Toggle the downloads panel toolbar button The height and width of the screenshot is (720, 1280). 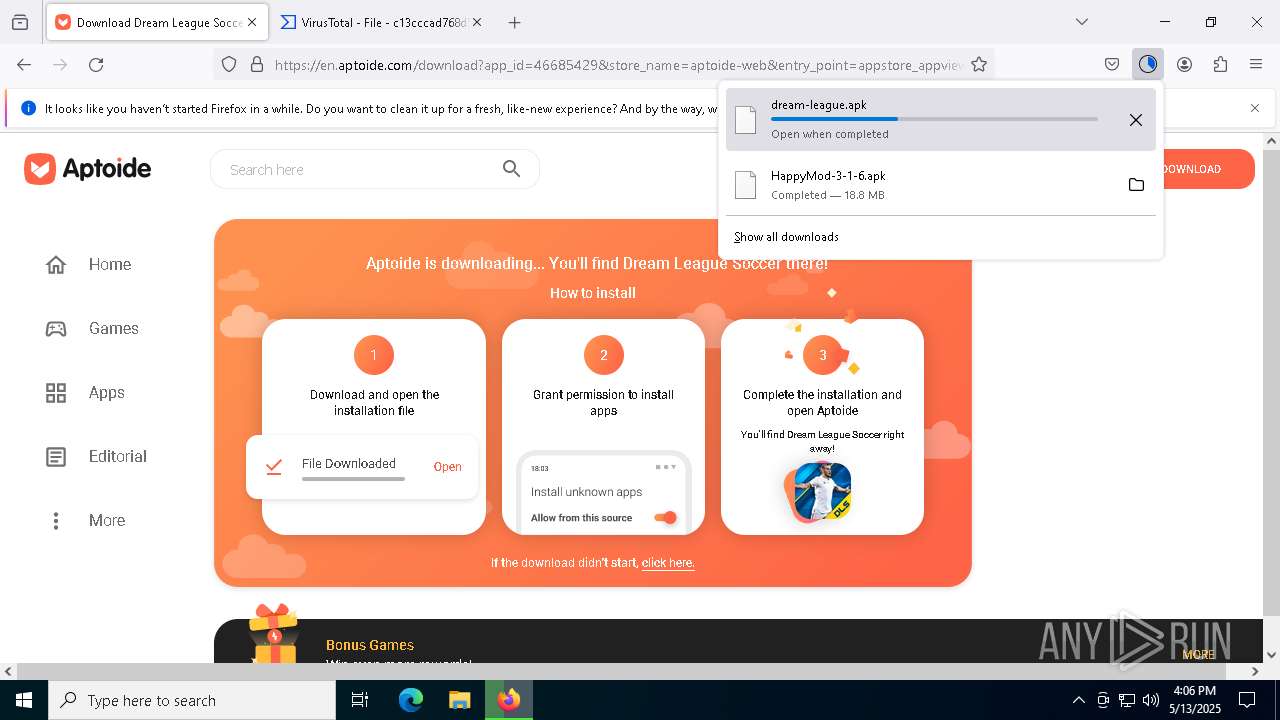point(1148,64)
